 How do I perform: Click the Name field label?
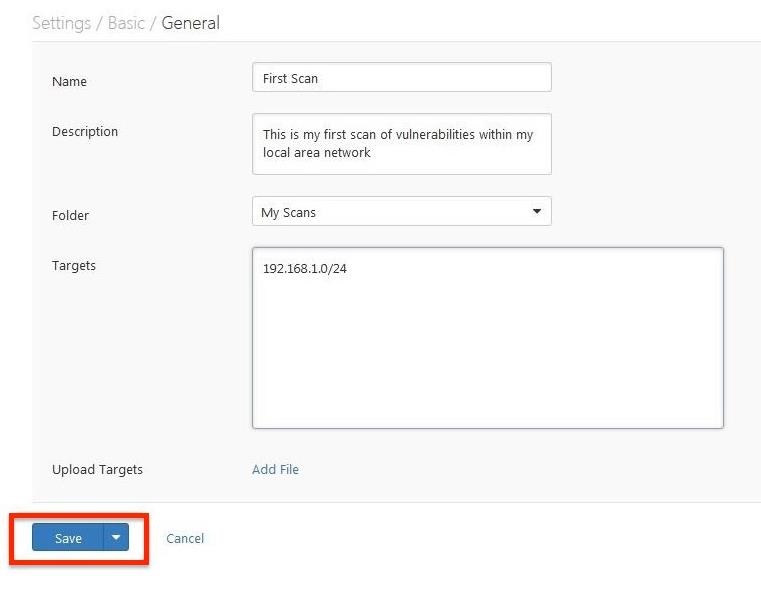coord(69,81)
